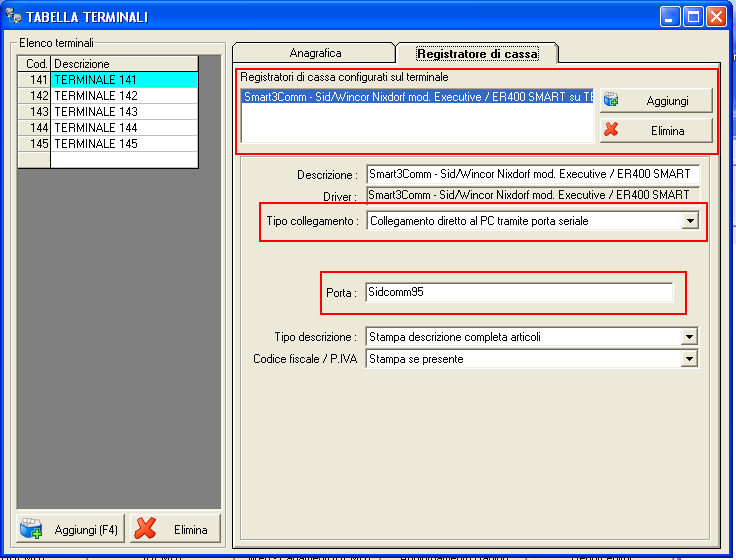Click the Cod. column header
This screenshot has width=736, height=560.
tap(34, 64)
